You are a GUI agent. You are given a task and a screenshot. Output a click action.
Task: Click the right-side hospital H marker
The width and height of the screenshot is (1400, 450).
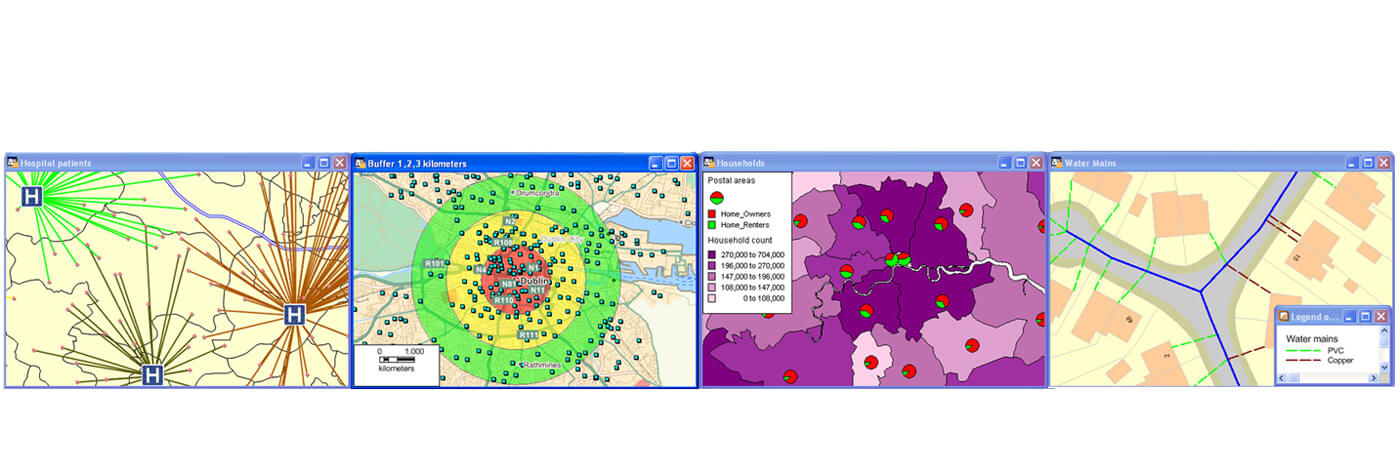pos(294,315)
